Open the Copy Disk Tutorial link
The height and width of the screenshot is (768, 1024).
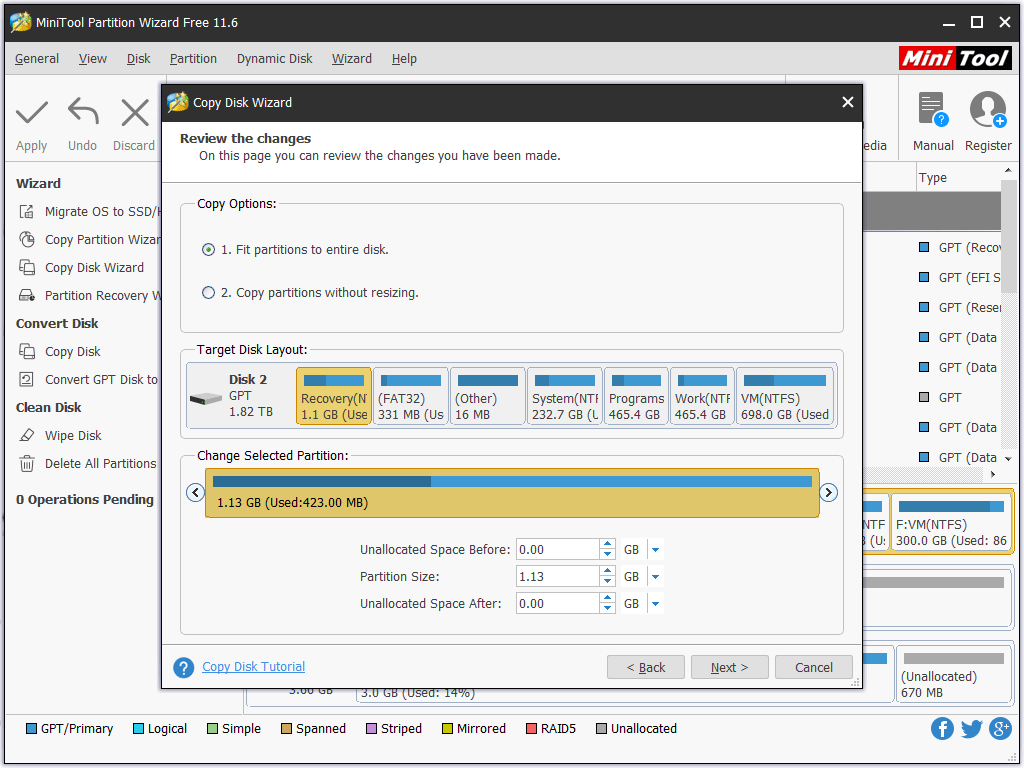tap(253, 667)
